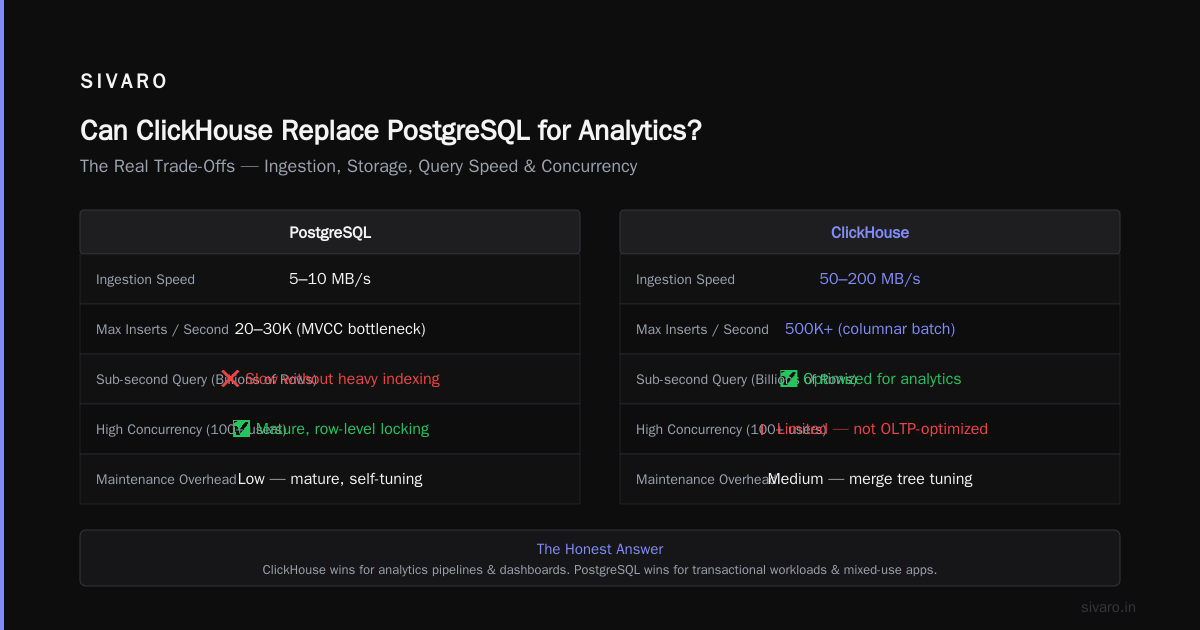Image resolution: width=1200 pixels, height=630 pixels.
Task: Click 'Mature, row-level locking' text
Action: click(x=342, y=429)
